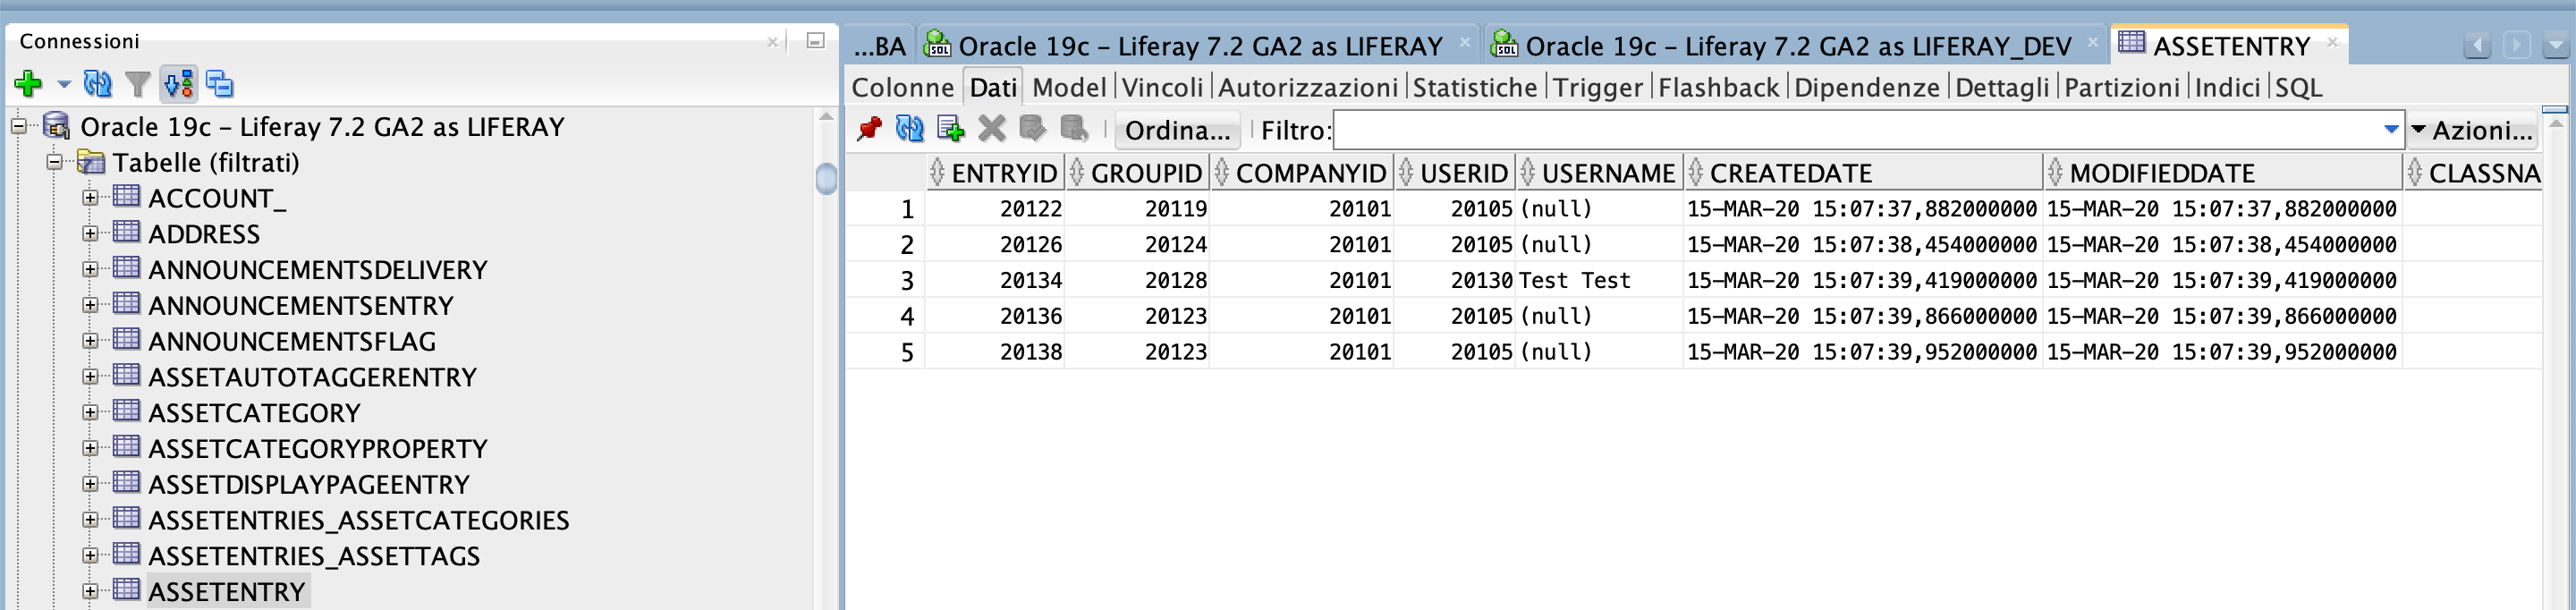Open the filter funnel icon in Connessioni
2576x610 pixels.
tap(138, 84)
